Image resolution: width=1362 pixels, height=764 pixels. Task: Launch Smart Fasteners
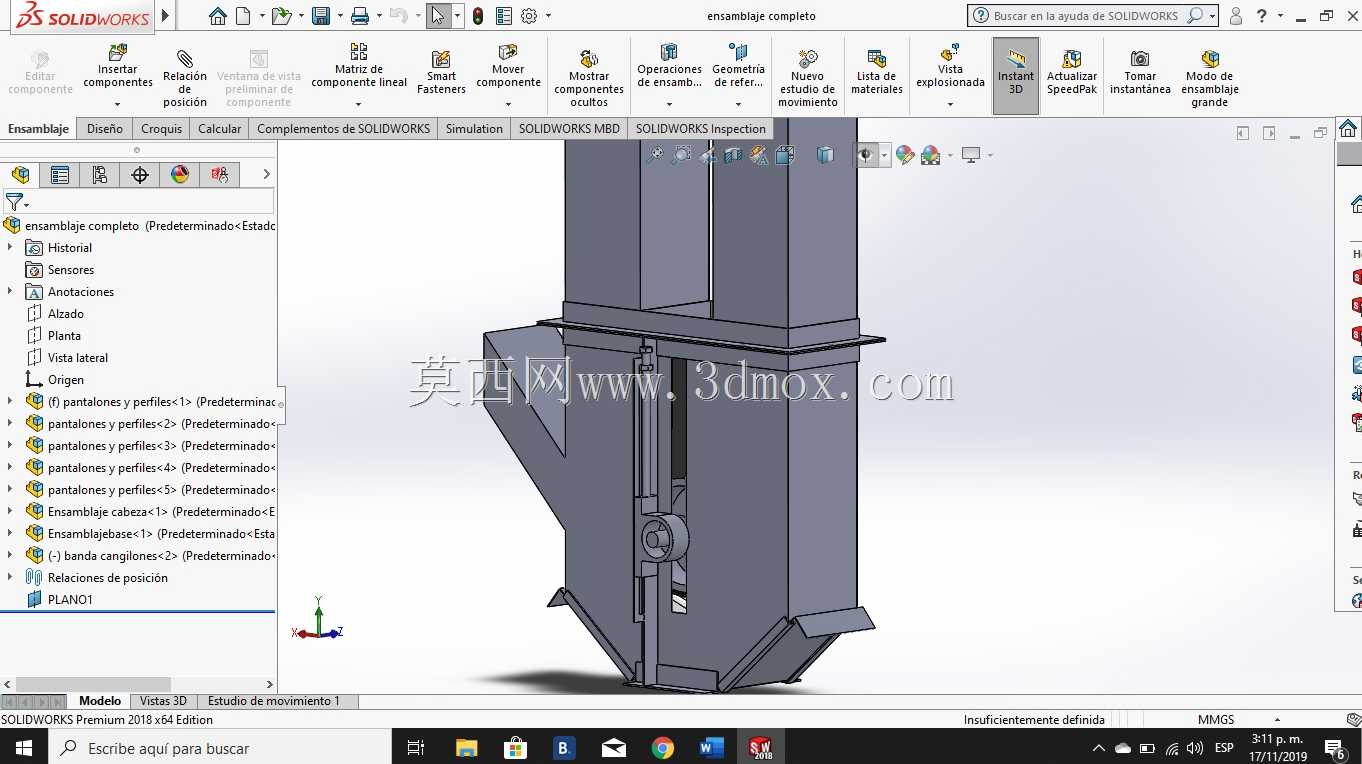[441, 72]
